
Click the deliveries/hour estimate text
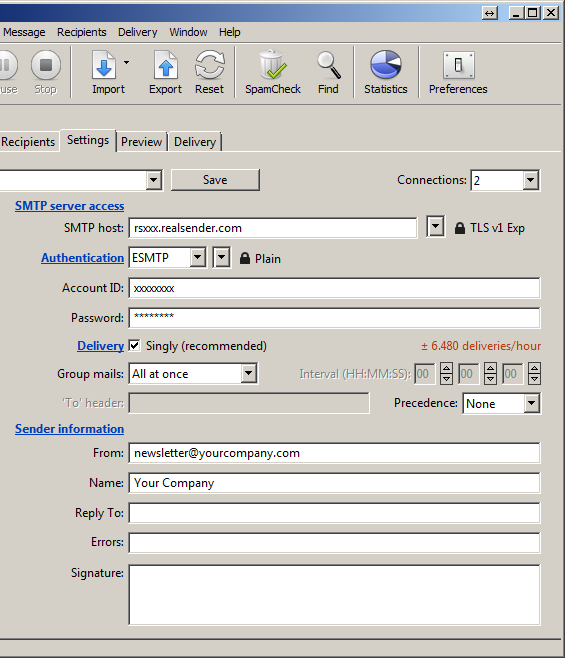click(x=481, y=346)
